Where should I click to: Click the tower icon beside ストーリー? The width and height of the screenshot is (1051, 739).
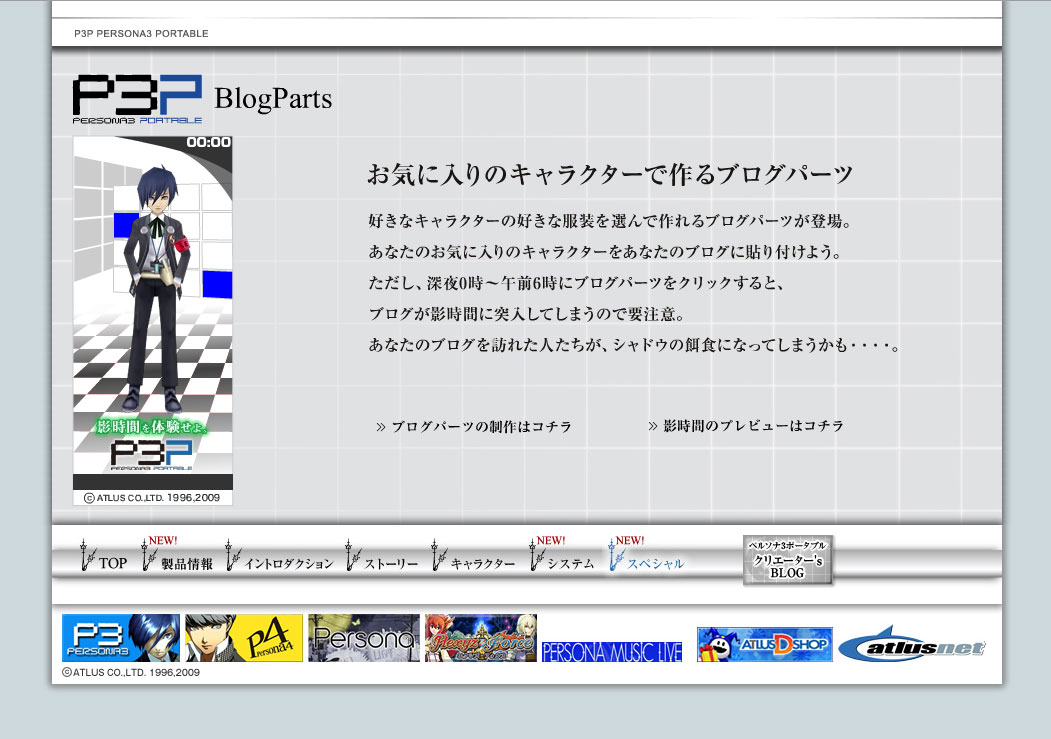[352, 555]
